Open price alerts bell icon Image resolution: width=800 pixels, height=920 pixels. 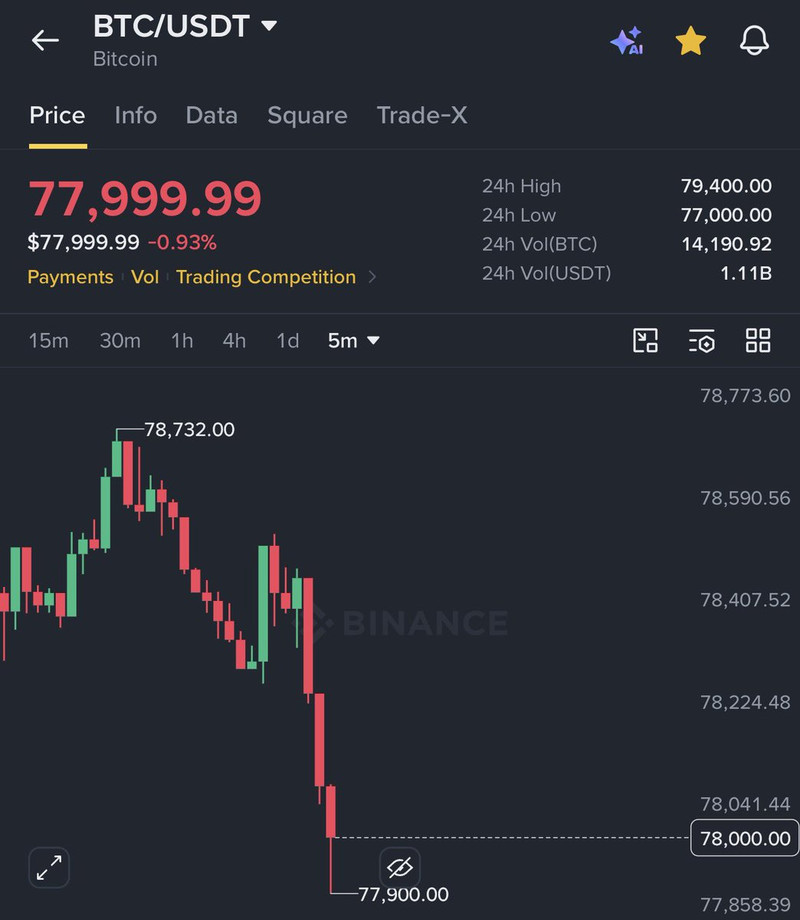pyautogui.click(x=754, y=40)
